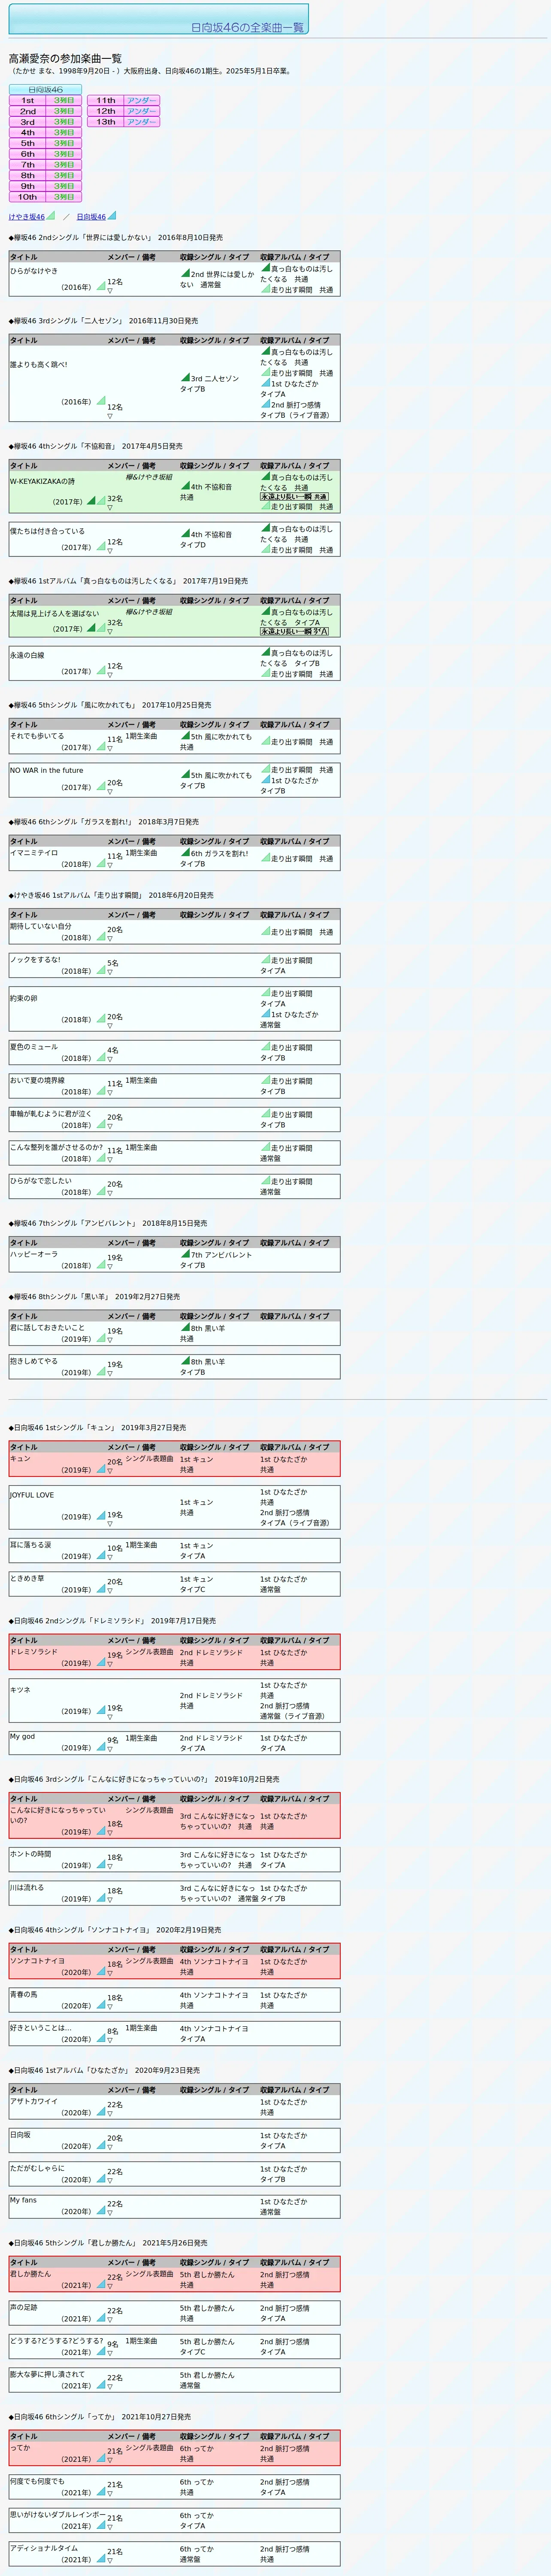Viewport: 551px width, 2576px height.
Task: Click 8th 黒い羊 icon in 君に話しておきたいこと row
Action: point(185,1328)
